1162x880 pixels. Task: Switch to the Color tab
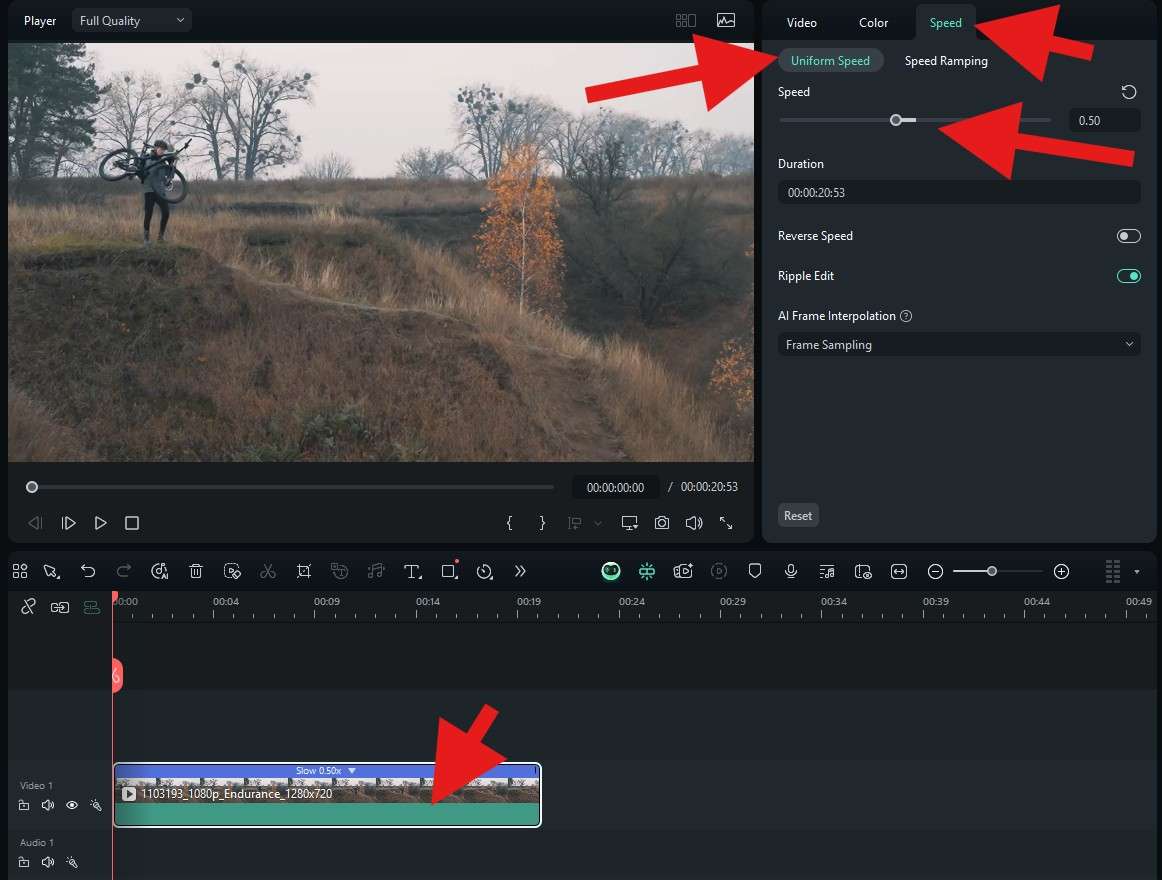pos(874,22)
